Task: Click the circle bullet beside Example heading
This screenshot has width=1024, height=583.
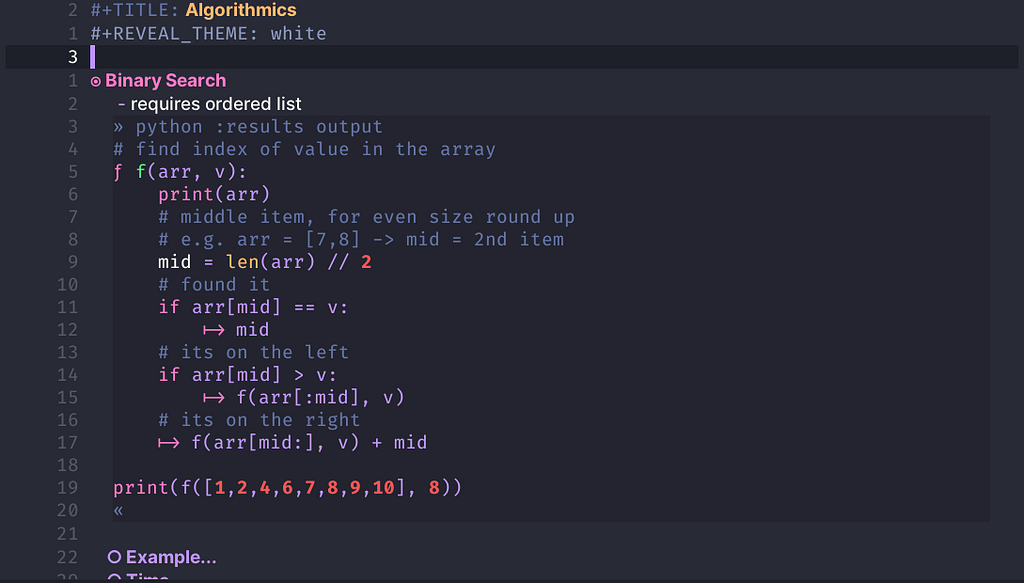Action: click(114, 557)
